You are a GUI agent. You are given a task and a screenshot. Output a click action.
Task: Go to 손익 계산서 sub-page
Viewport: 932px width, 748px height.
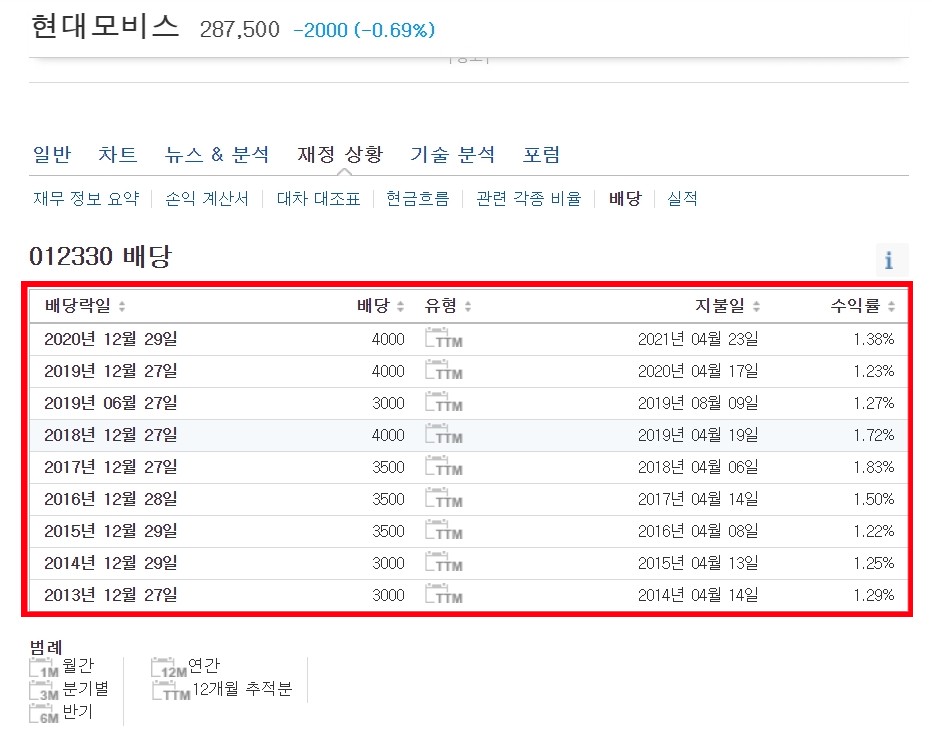tap(207, 199)
